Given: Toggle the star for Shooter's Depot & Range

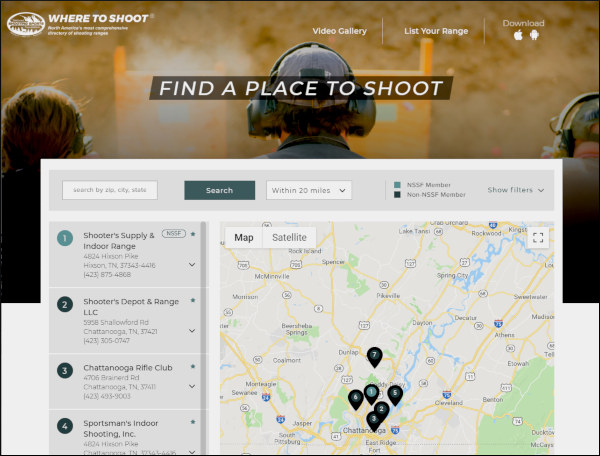Looking at the screenshot, I should [x=193, y=300].
